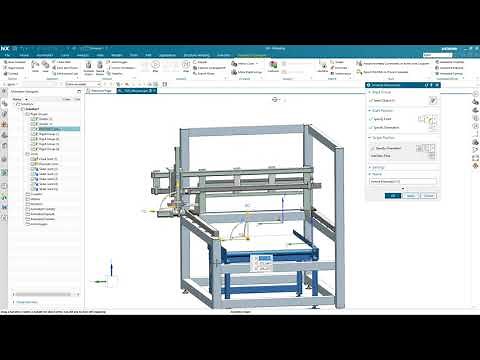The height and width of the screenshot is (360, 480).
Task: Click the navigator panel maximize icon
Action: click(x=79, y=91)
